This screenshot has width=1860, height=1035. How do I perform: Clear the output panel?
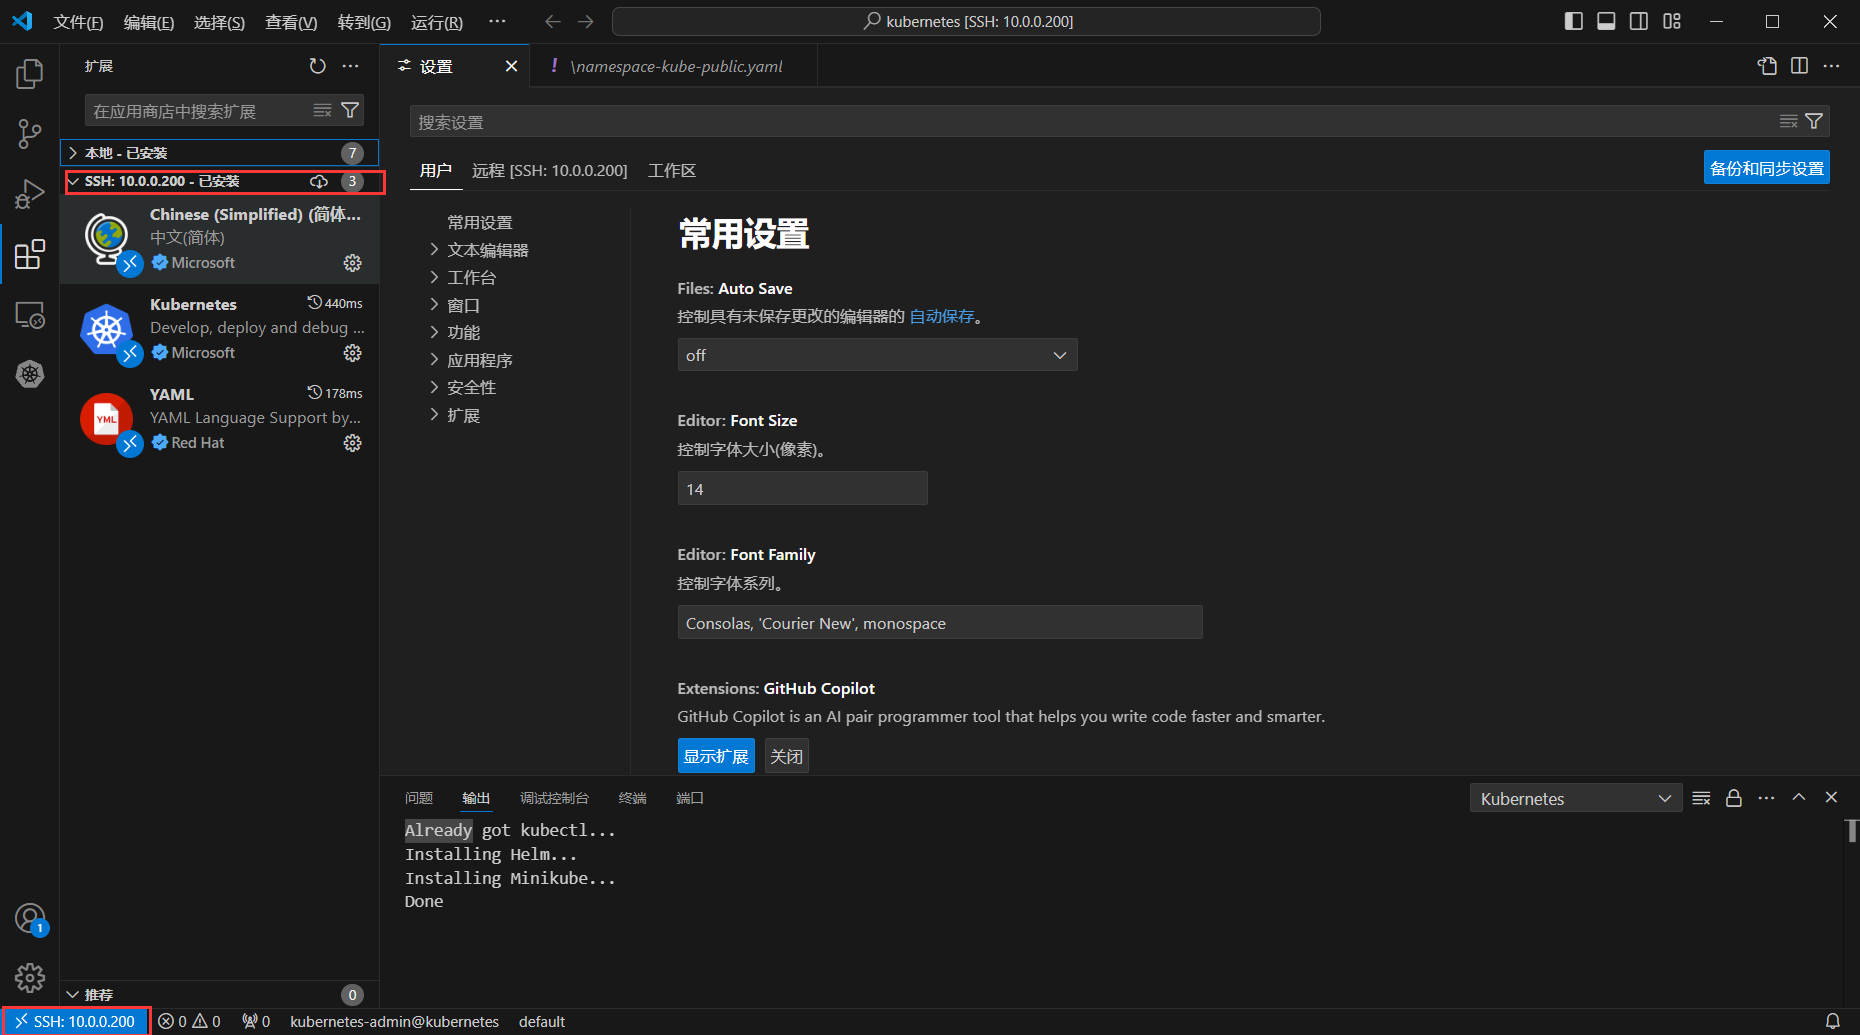pos(1701,798)
